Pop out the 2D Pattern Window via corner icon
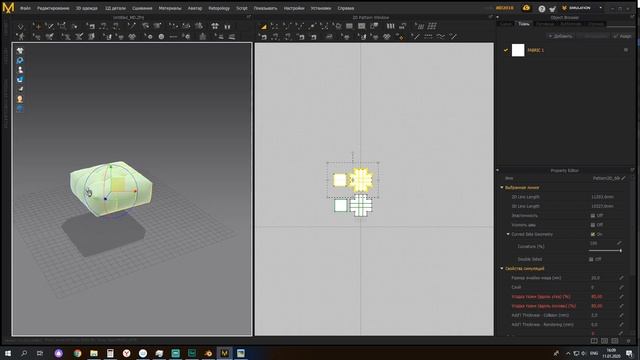This screenshot has width=640, height=360. [491, 17]
